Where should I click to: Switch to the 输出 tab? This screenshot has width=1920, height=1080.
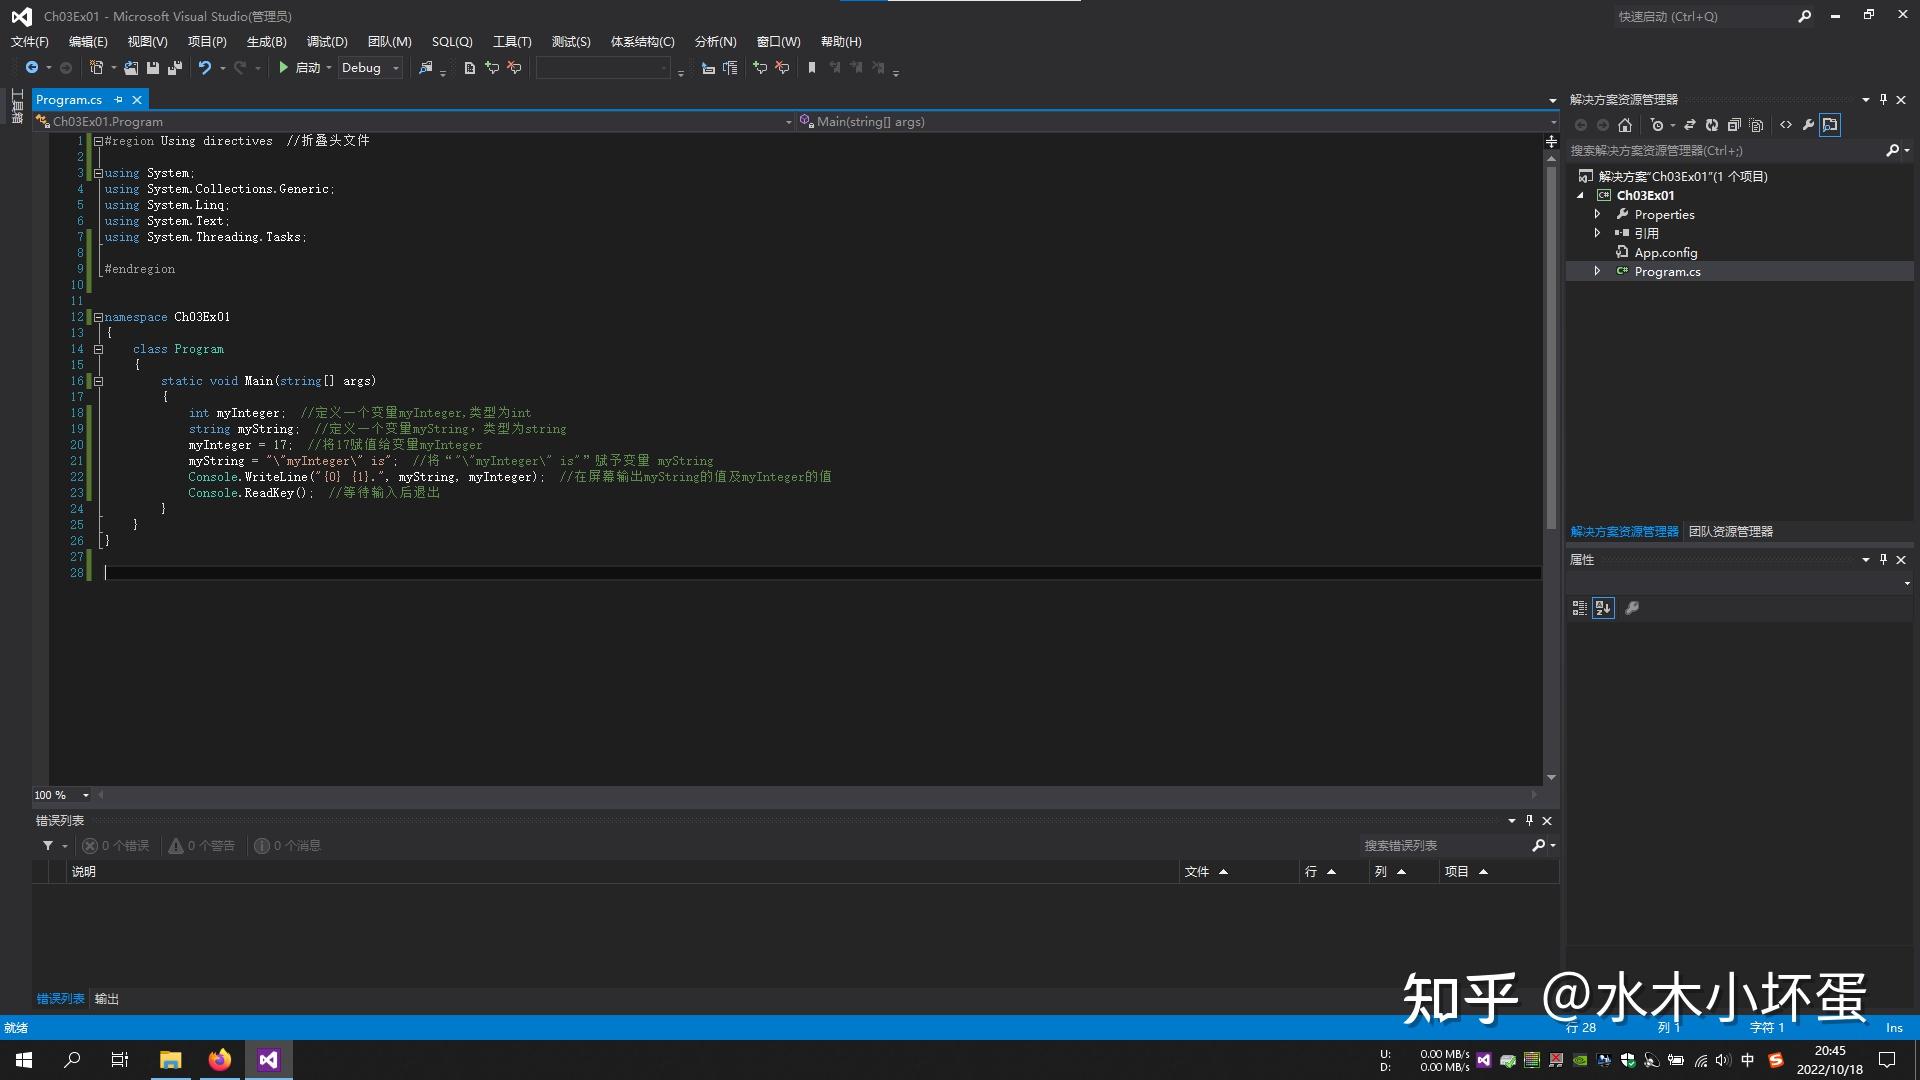(106, 999)
